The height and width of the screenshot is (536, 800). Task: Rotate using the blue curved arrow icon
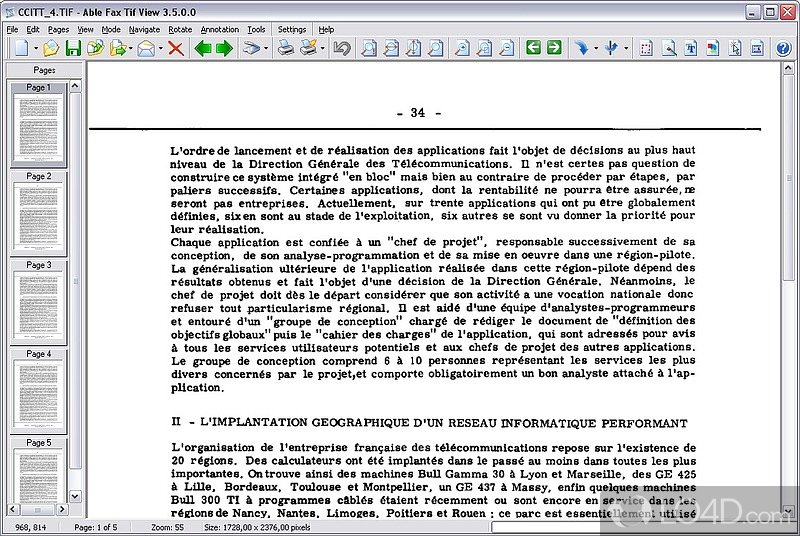click(582, 48)
